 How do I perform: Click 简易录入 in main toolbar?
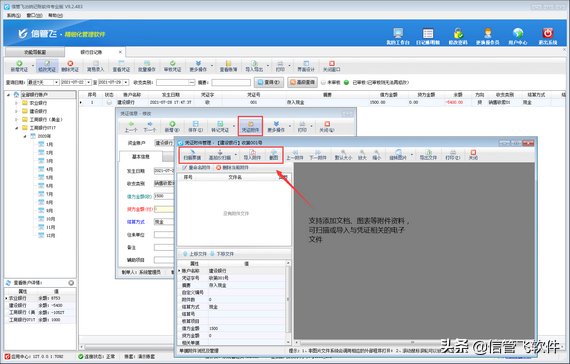tap(95, 66)
